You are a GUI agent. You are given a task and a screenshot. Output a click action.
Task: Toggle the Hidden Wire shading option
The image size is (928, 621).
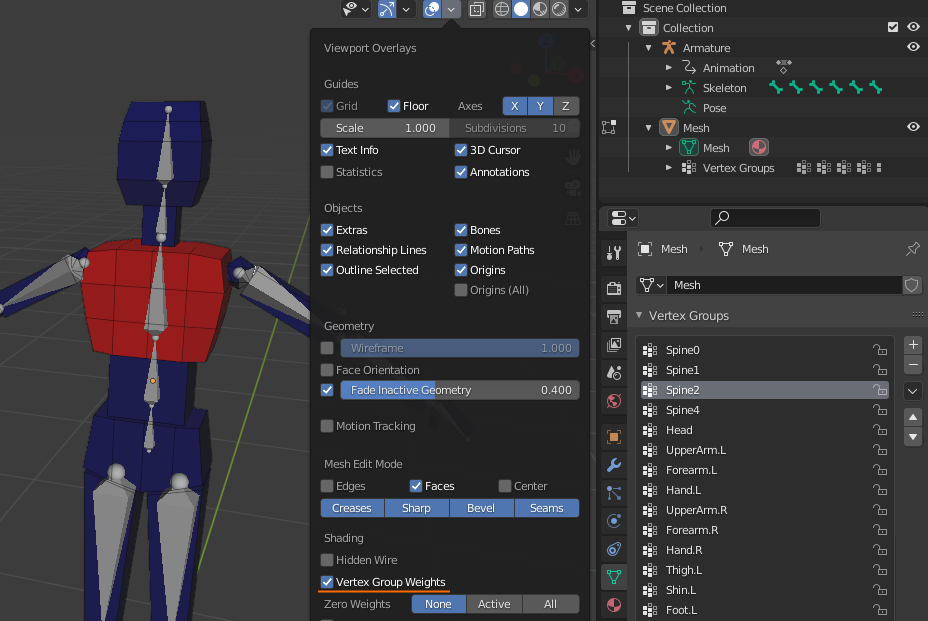click(x=326, y=560)
